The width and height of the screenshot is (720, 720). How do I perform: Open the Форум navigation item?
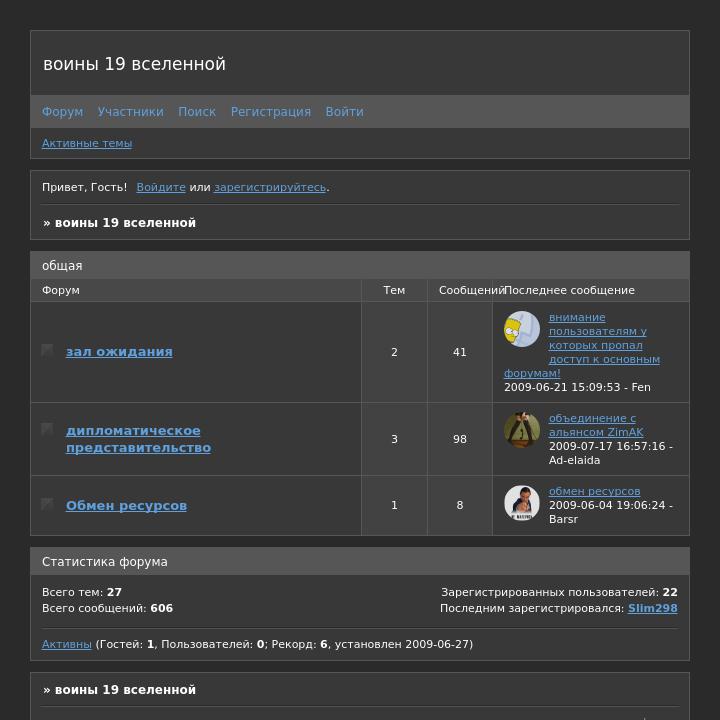pyautogui.click(x=62, y=112)
